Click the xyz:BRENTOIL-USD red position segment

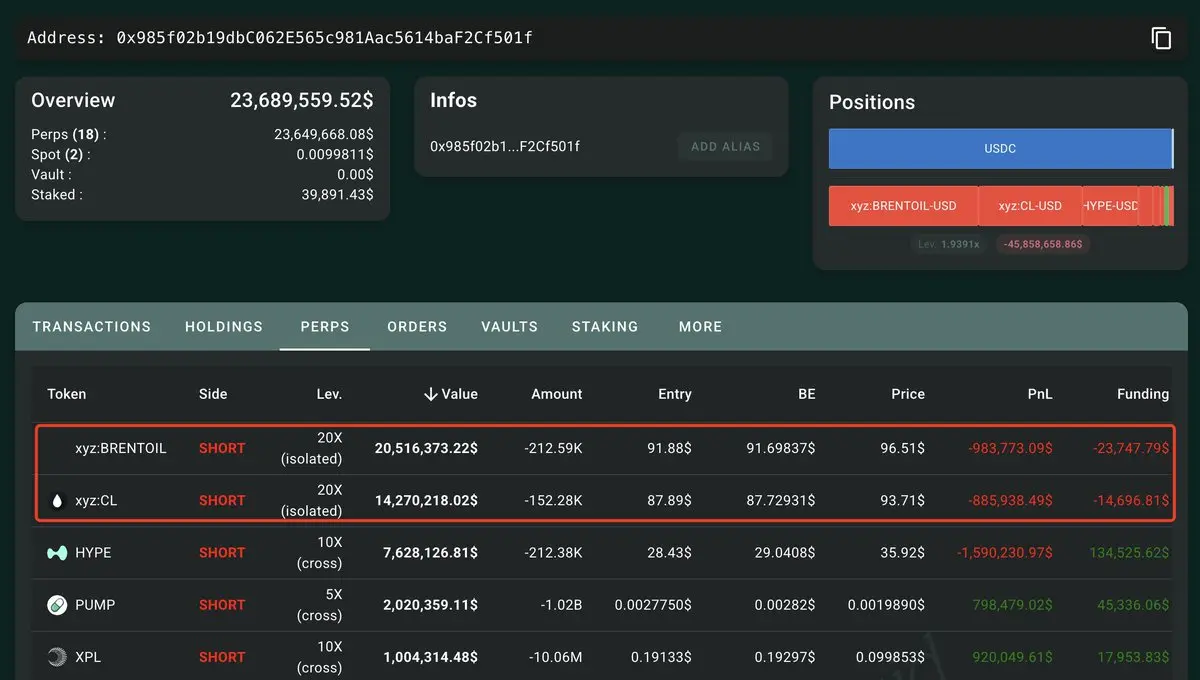903,206
